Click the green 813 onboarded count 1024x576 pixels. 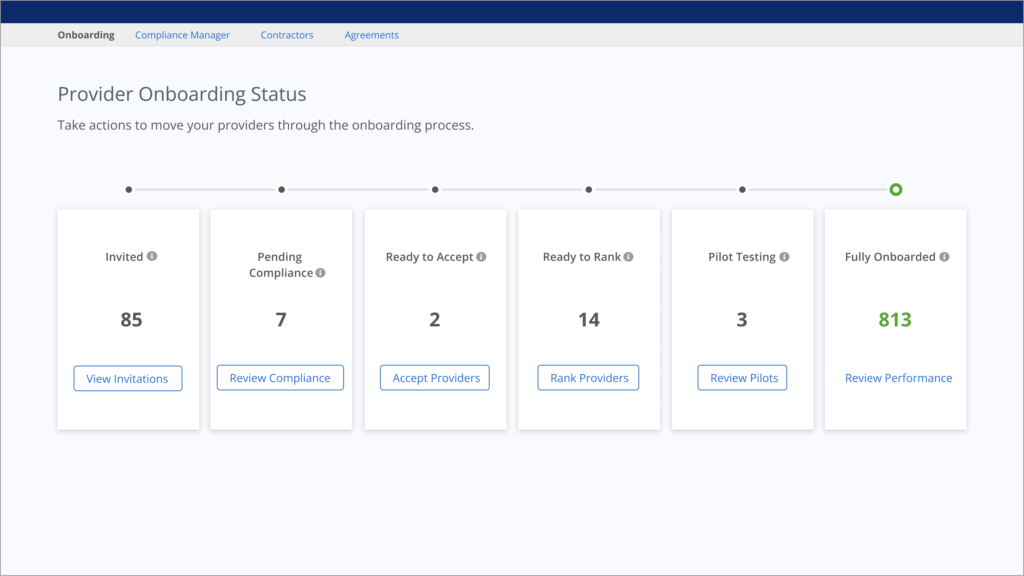click(895, 320)
